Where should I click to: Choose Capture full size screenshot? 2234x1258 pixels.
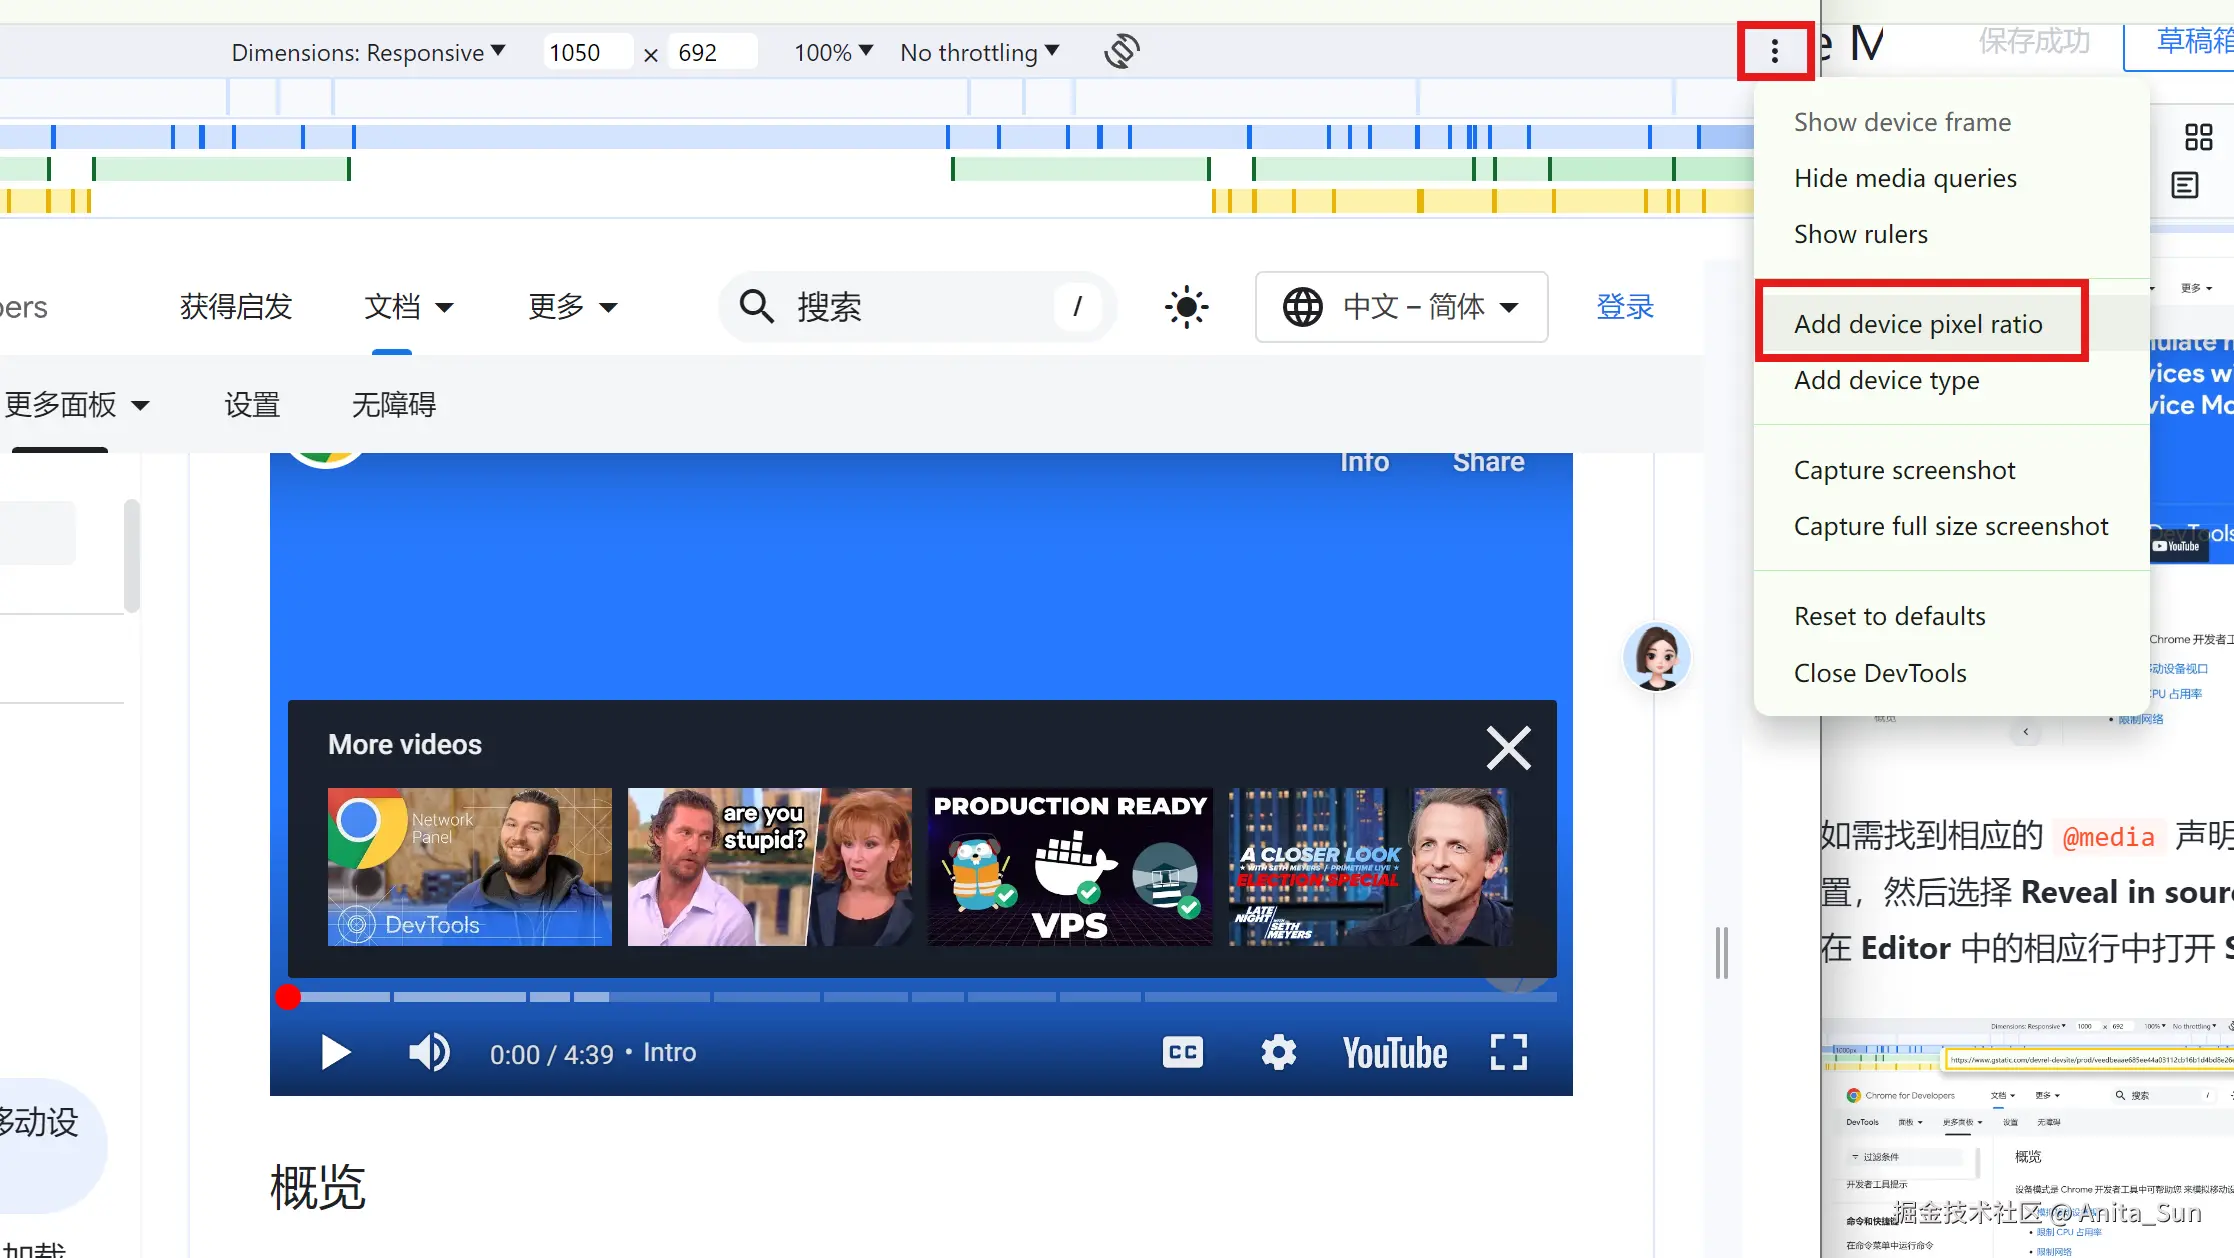pos(1950,526)
